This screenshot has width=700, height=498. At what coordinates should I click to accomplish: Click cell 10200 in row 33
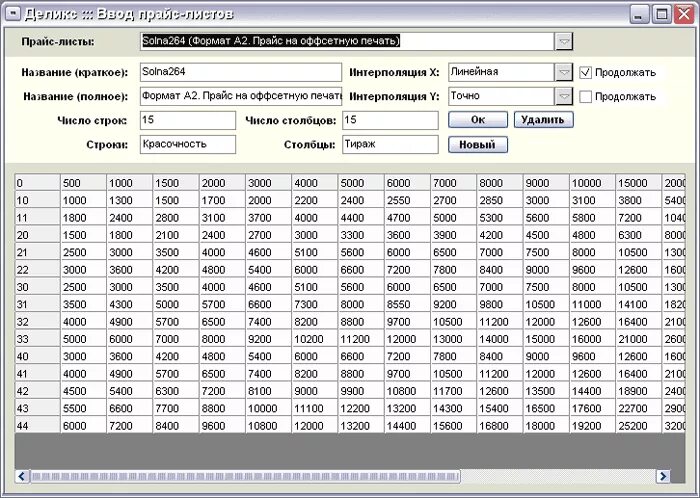point(315,339)
